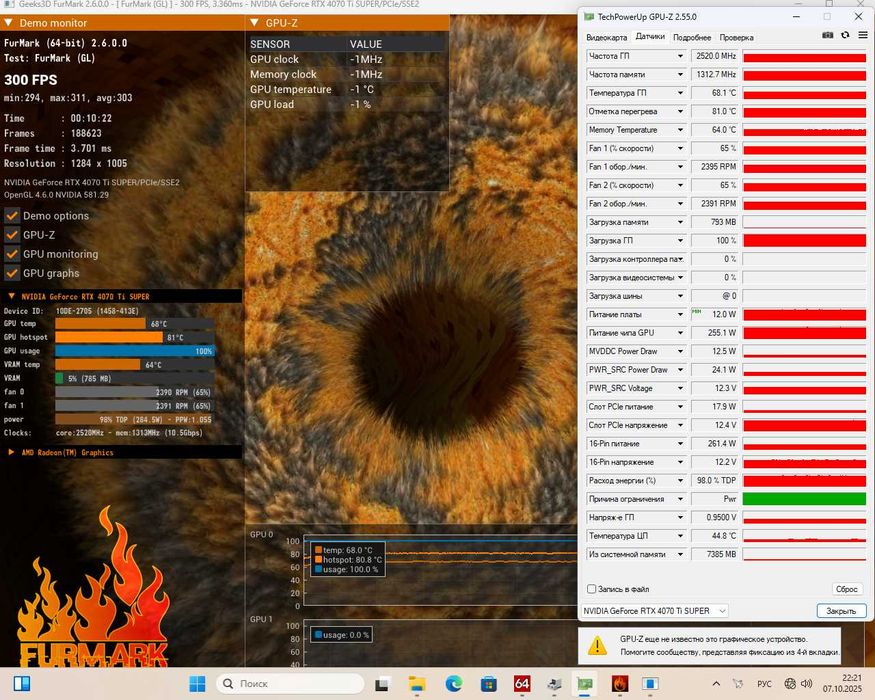Collapse NVIDIA GeForce RTX 4070 Ti SUPER section
The height and width of the screenshot is (700, 875).
pos(11,296)
